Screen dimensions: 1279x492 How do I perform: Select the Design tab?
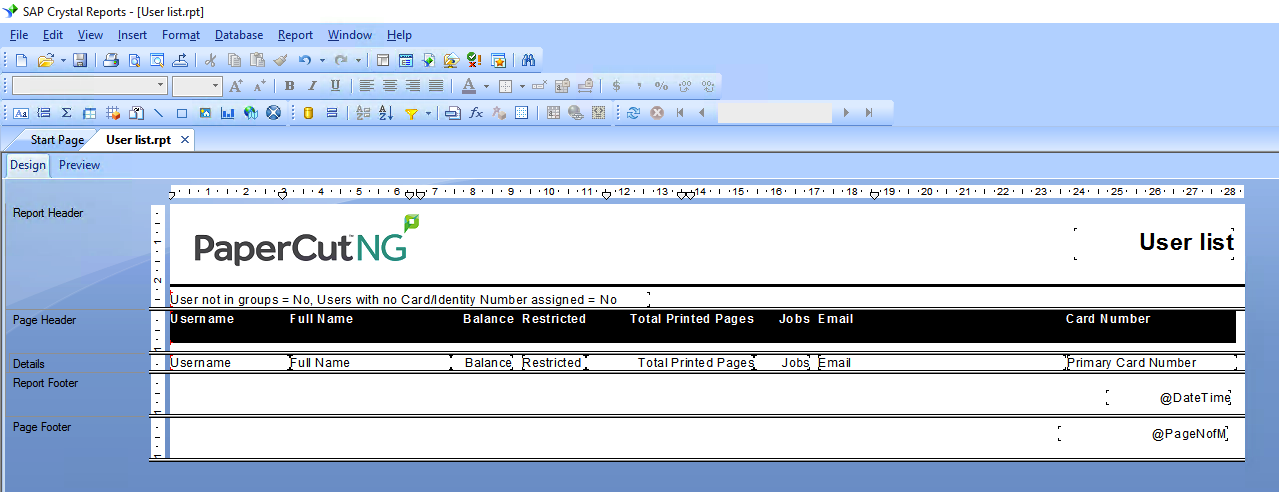pyautogui.click(x=28, y=165)
